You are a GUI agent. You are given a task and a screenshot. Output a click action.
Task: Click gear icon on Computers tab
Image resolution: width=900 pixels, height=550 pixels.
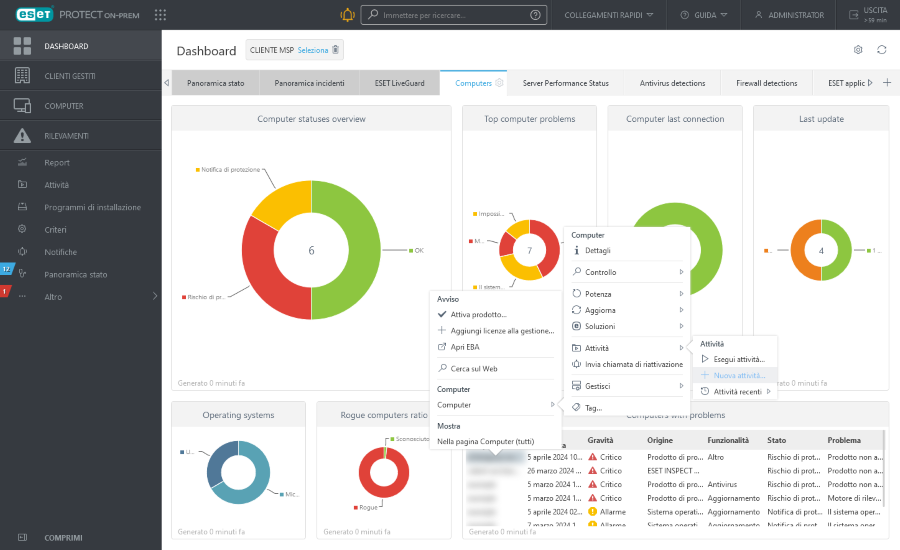499,83
